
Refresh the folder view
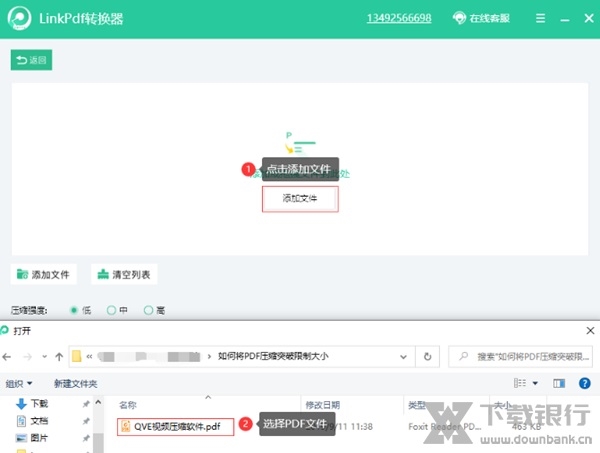point(427,357)
